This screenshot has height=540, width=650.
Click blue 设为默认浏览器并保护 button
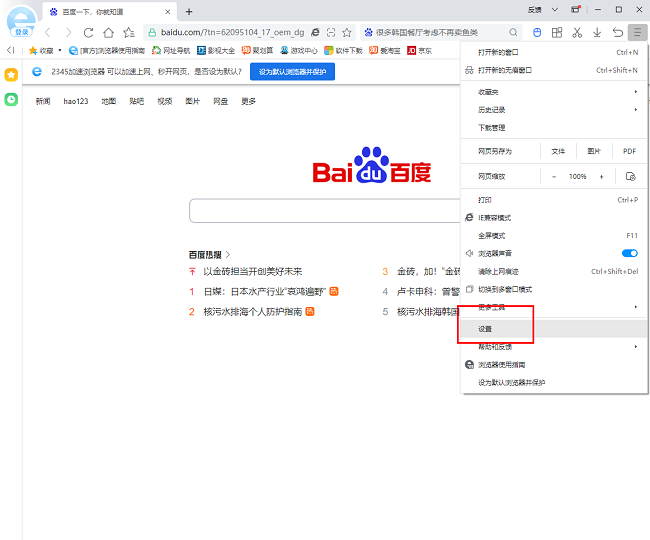click(x=292, y=72)
